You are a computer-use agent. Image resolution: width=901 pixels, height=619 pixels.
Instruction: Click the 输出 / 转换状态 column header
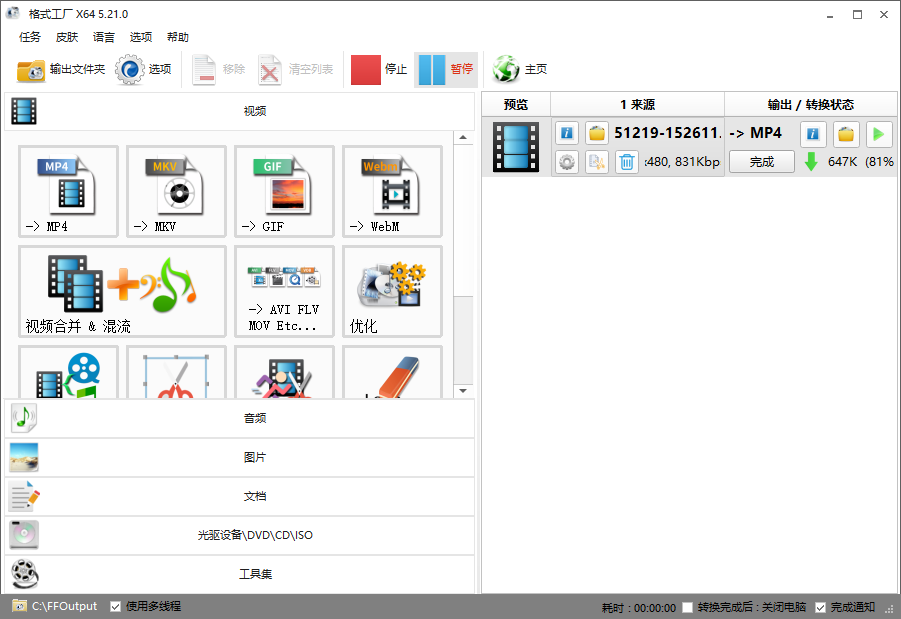point(811,105)
